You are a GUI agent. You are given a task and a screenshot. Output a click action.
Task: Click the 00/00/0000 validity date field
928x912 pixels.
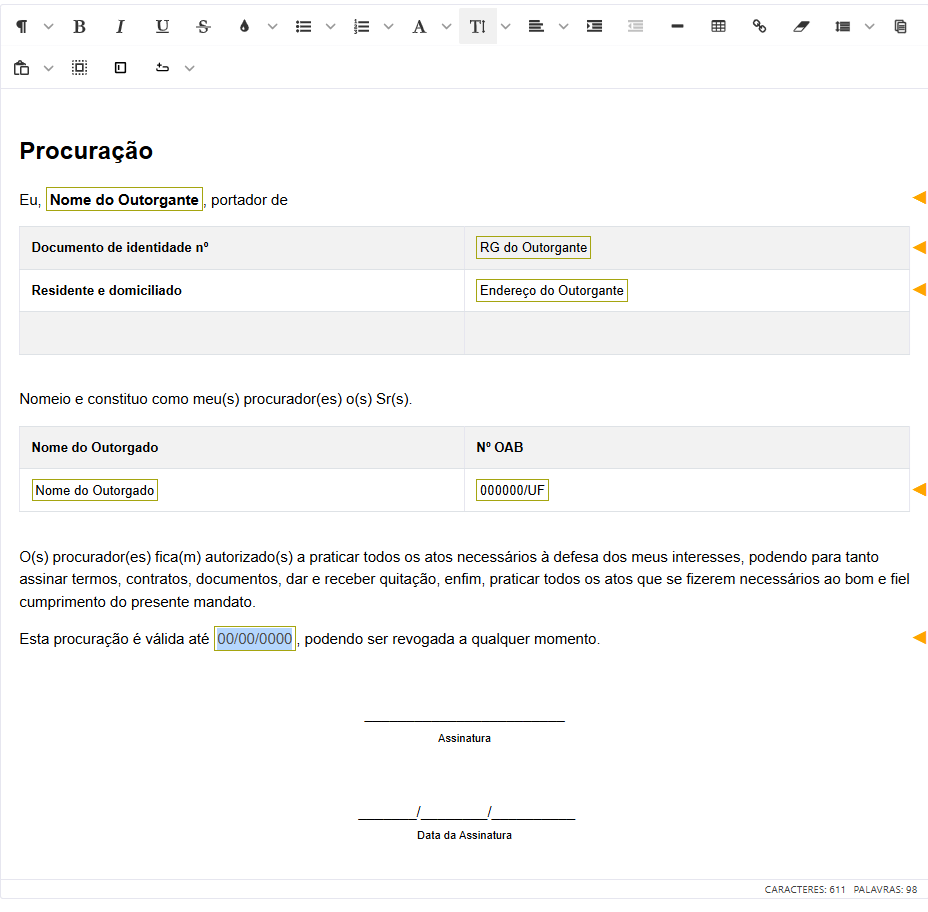point(253,638)
